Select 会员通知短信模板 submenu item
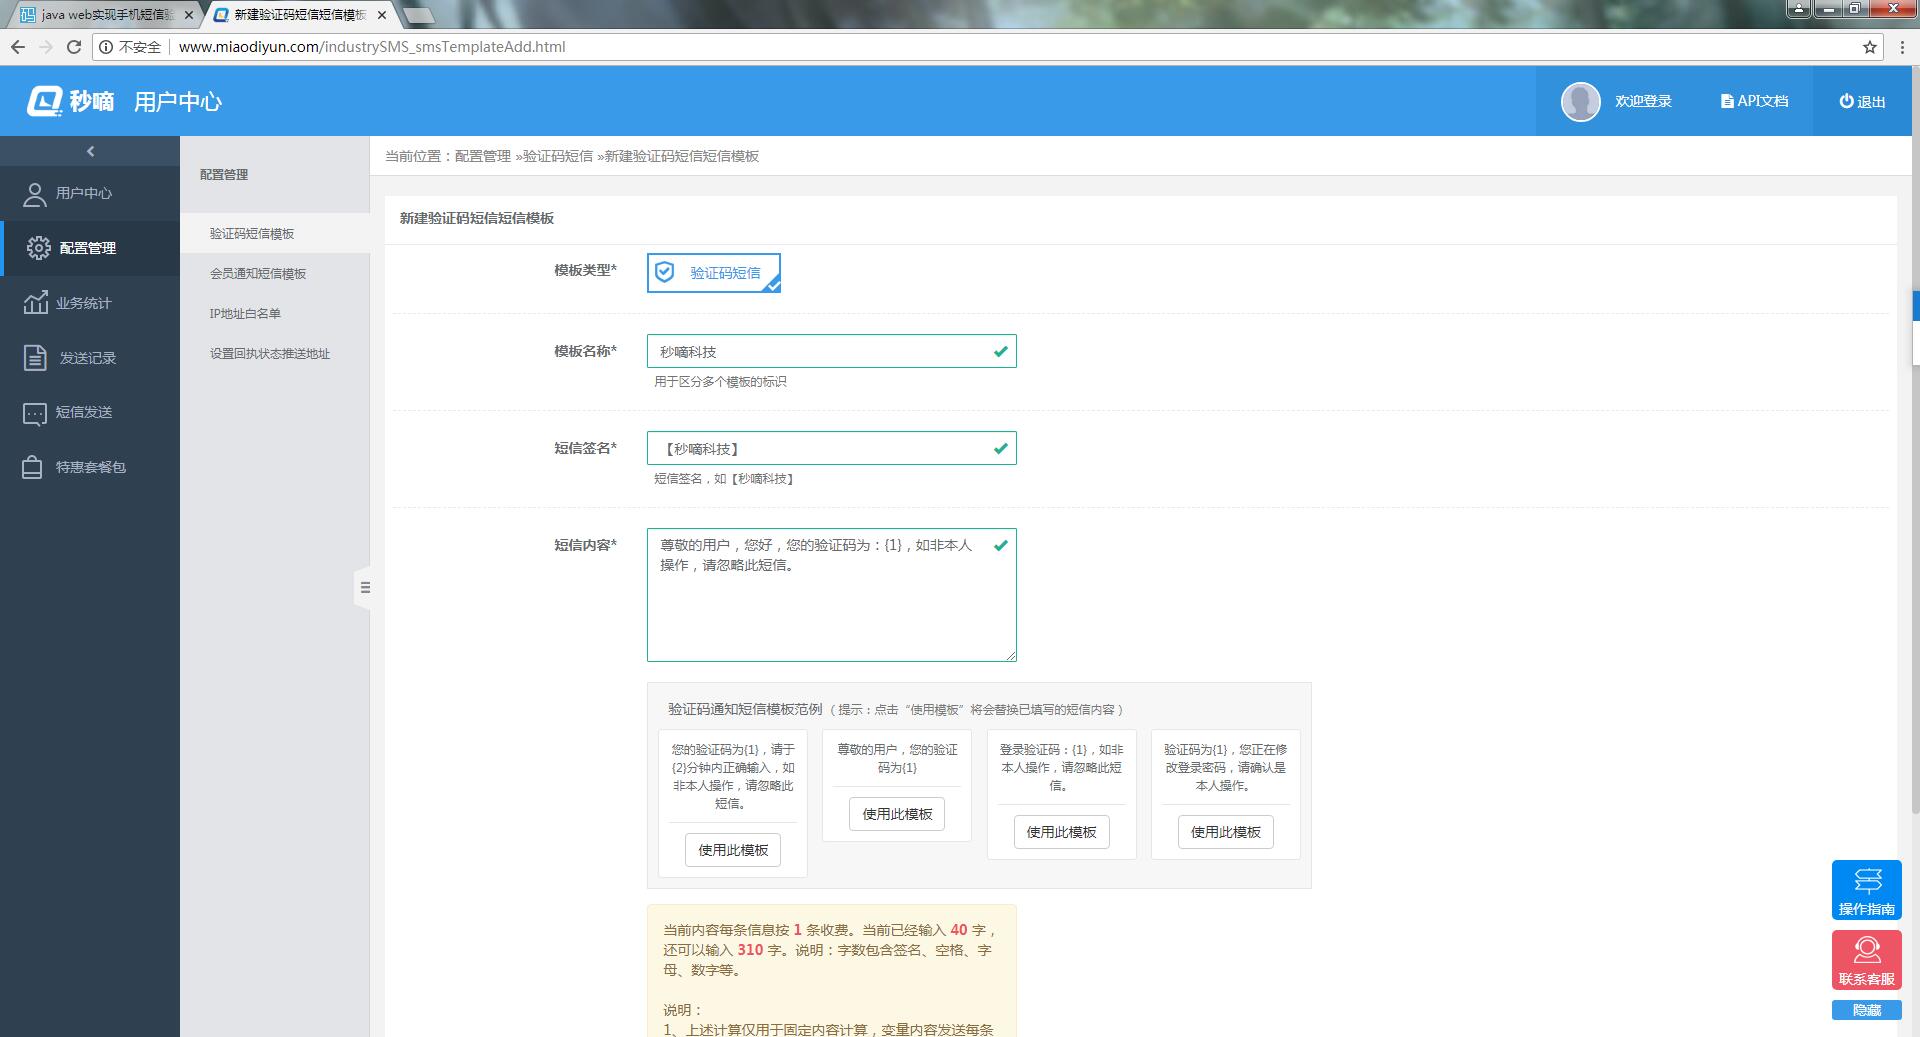Screen dimensions: 1920x1037 pos(275,273)
